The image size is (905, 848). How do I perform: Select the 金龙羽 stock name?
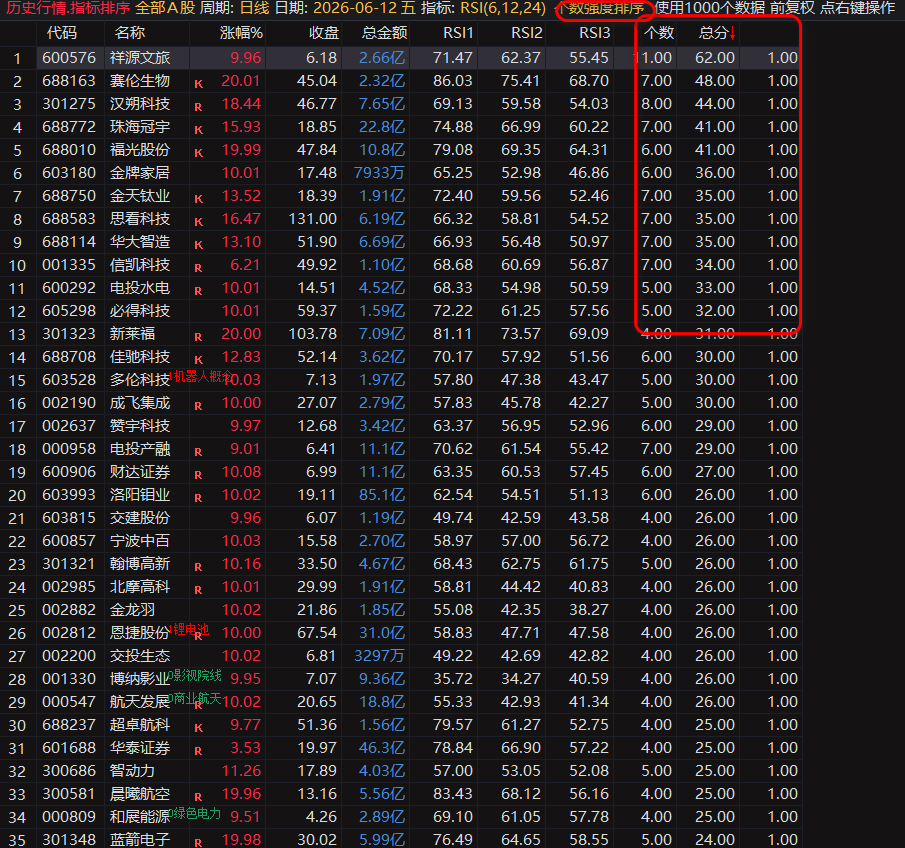point(132,610)
